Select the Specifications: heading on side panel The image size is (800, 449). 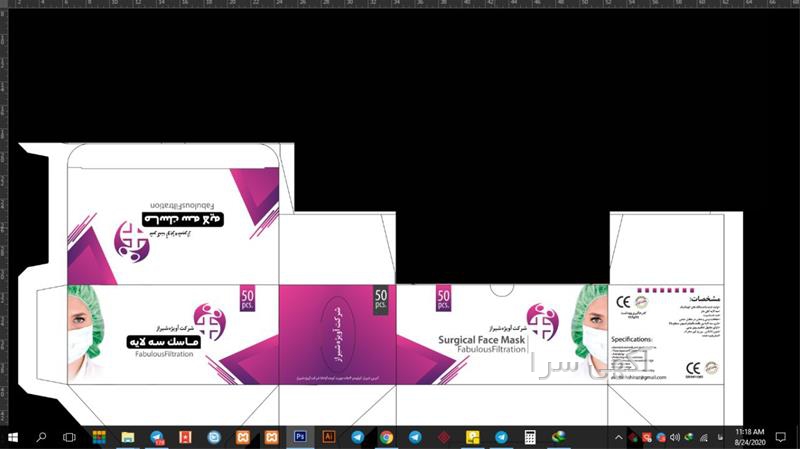point(631,339)
